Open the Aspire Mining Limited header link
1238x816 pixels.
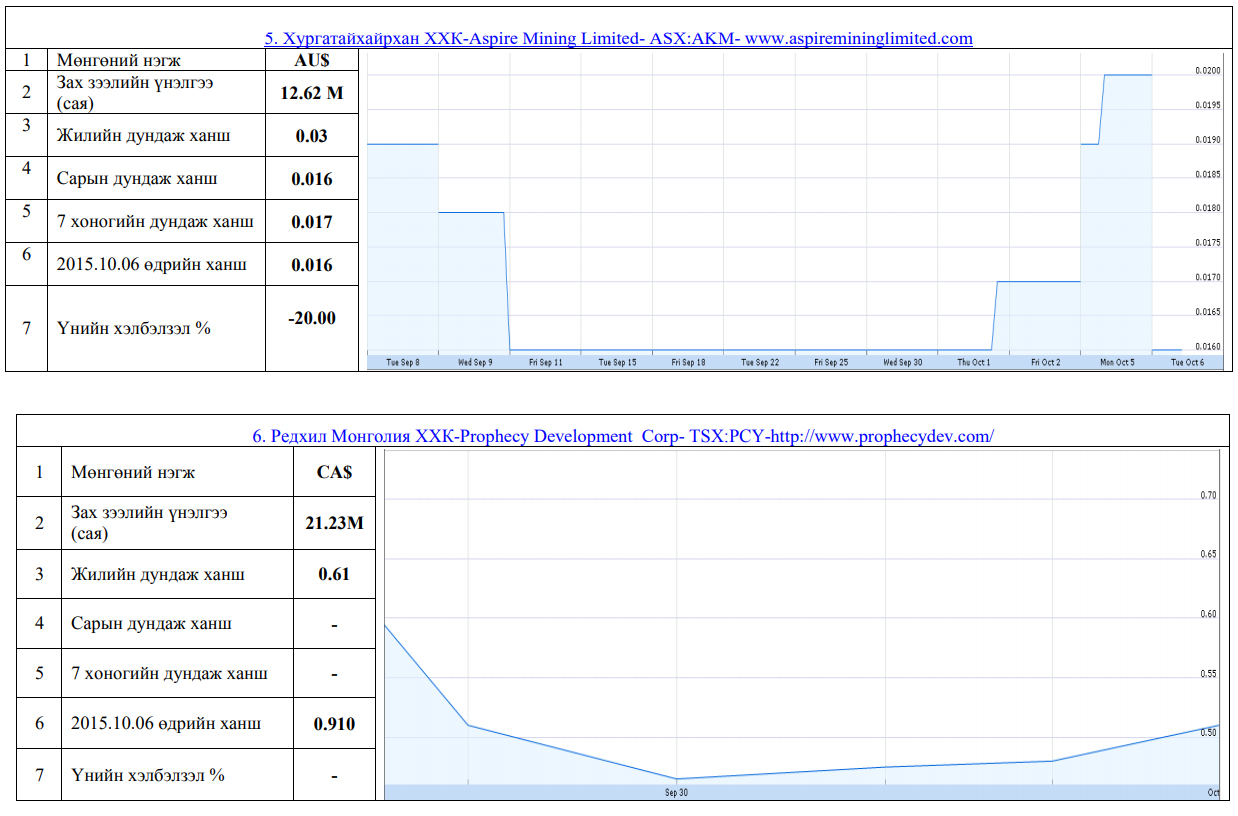click(618, 39)
